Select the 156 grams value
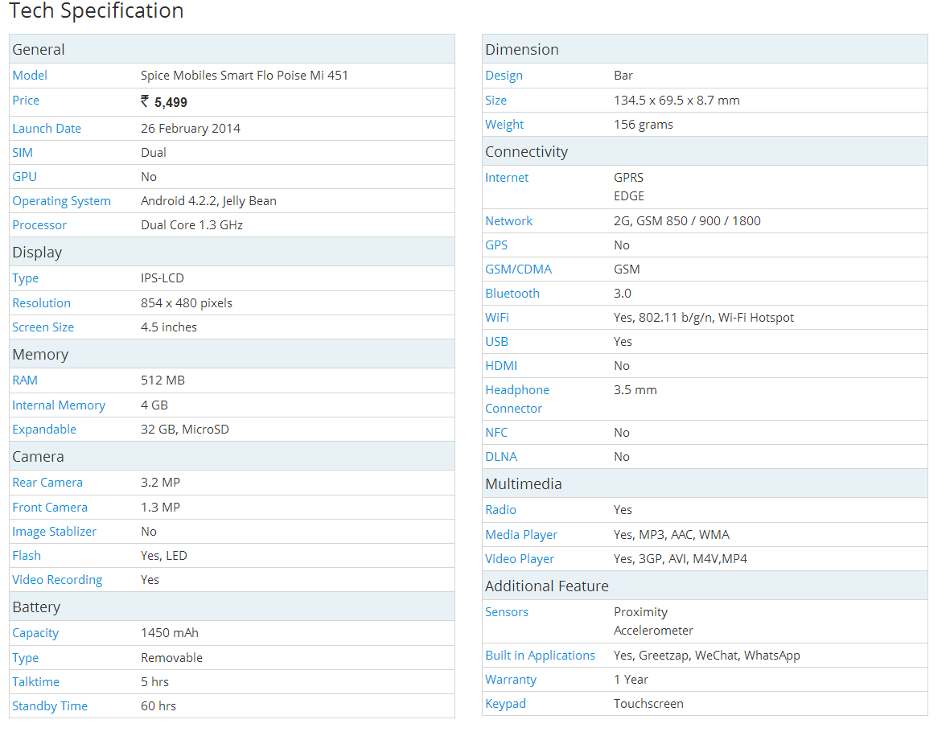The image size is (950, 732). click(x=643, y=125)
